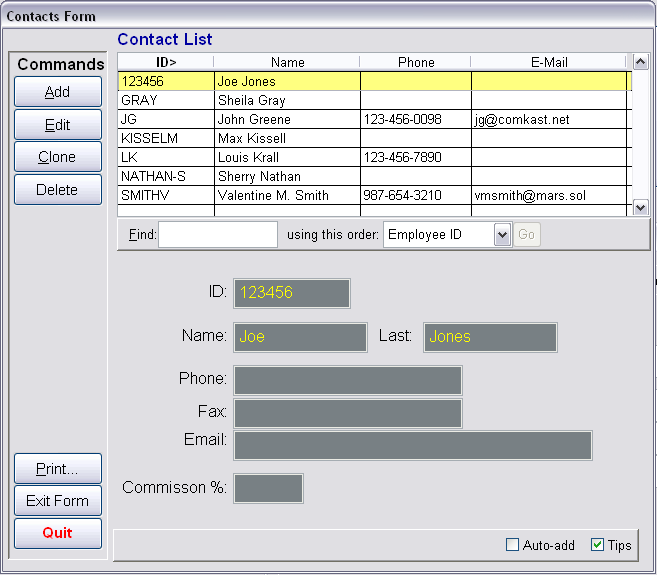Sort by the ID> column header
Screen dimensions: 657x575
pos(166,62)
